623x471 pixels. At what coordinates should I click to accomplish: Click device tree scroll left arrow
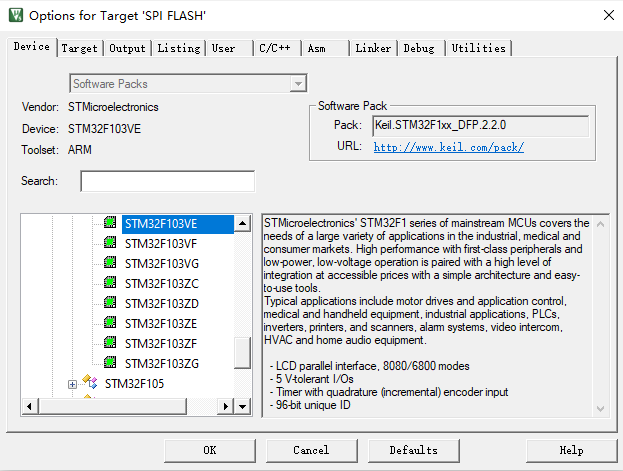(x=29, y=407)
